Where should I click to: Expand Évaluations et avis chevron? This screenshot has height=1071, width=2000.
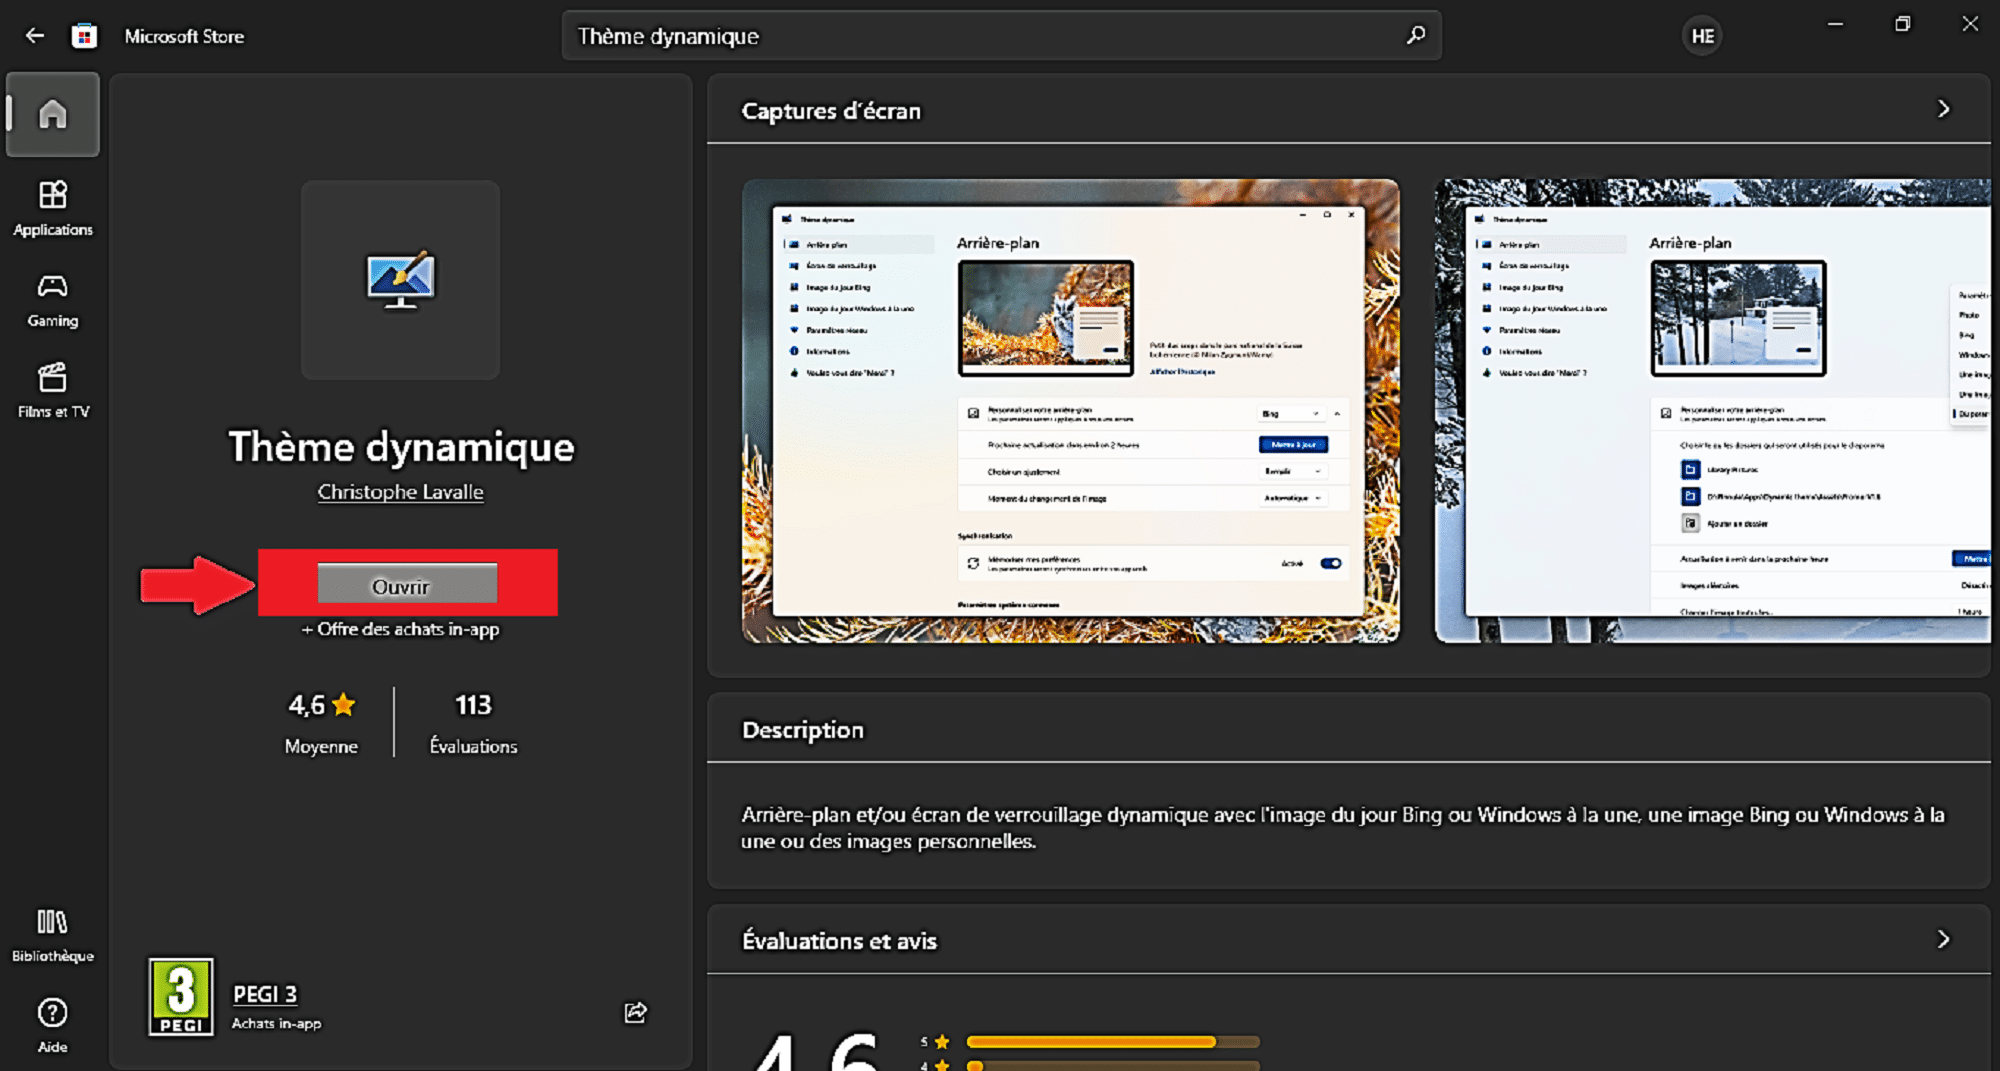(x=1943, y=939)
